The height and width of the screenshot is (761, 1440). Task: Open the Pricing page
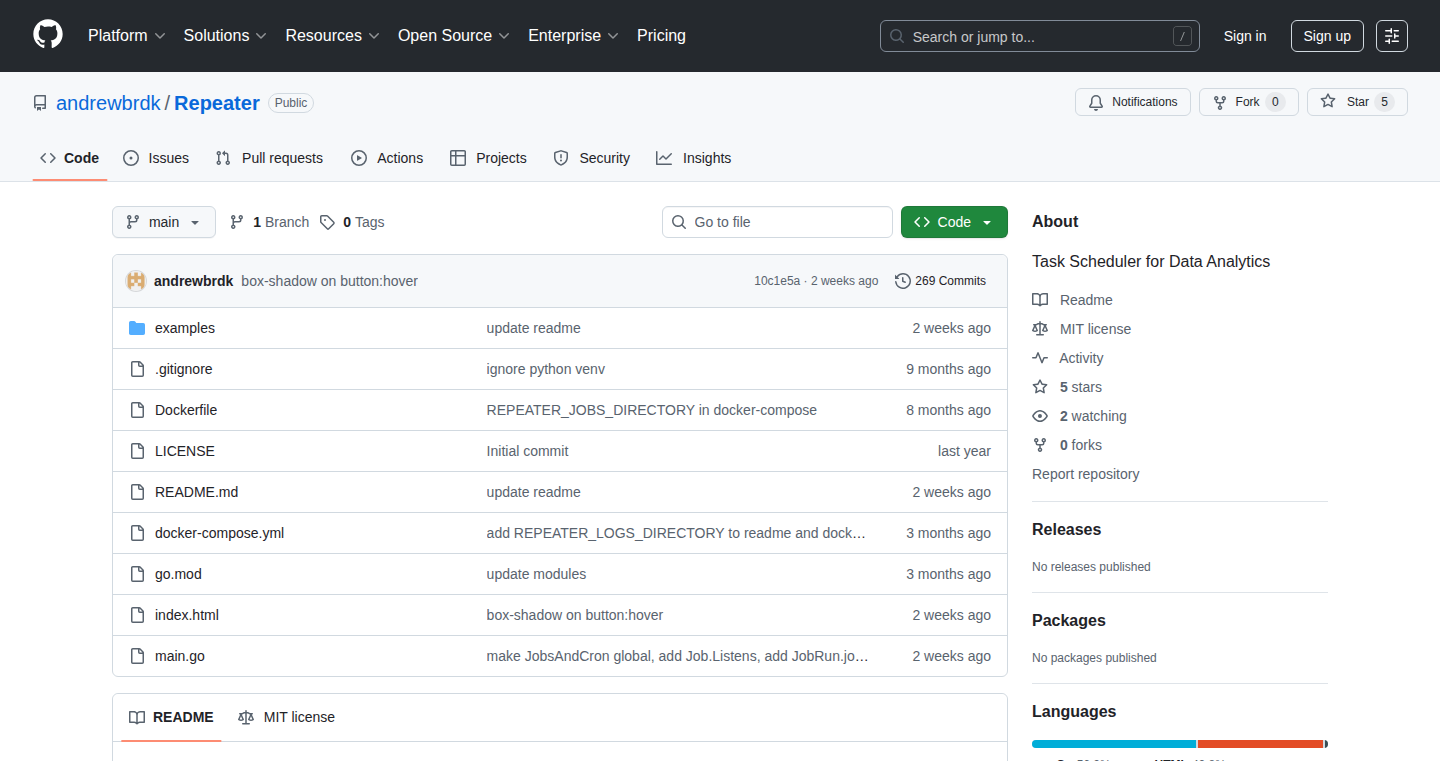point(661,35)
